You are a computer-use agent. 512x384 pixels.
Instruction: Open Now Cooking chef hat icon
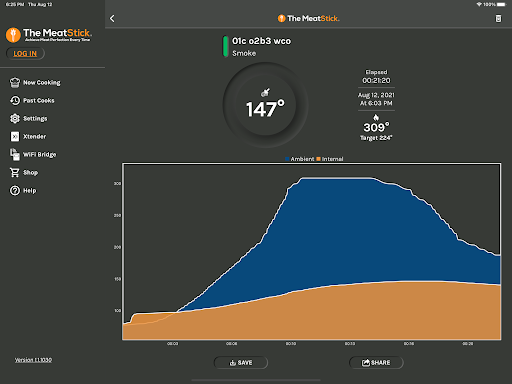pyautogui.click(x=15, y=82)
